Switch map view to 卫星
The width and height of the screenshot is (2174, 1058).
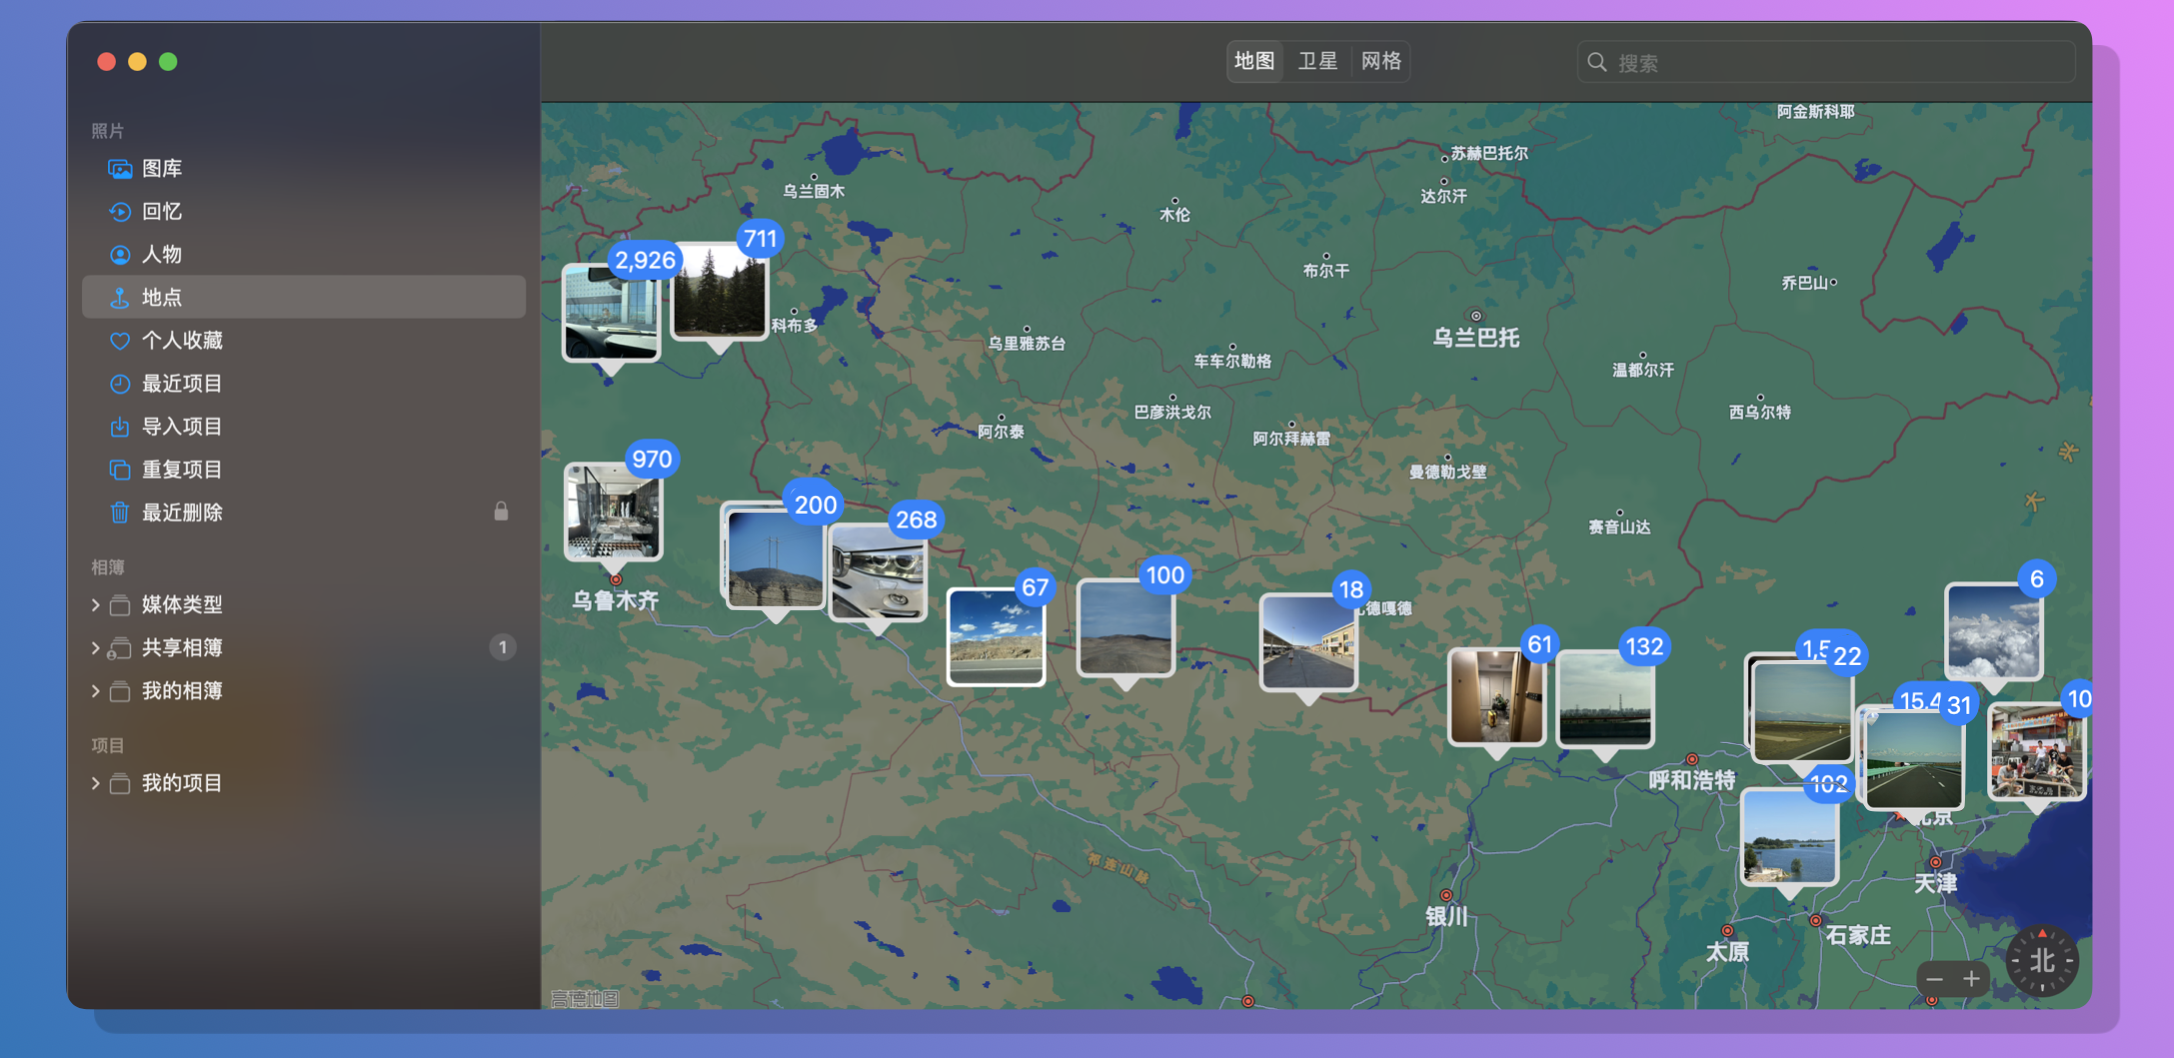[1317, 61]
